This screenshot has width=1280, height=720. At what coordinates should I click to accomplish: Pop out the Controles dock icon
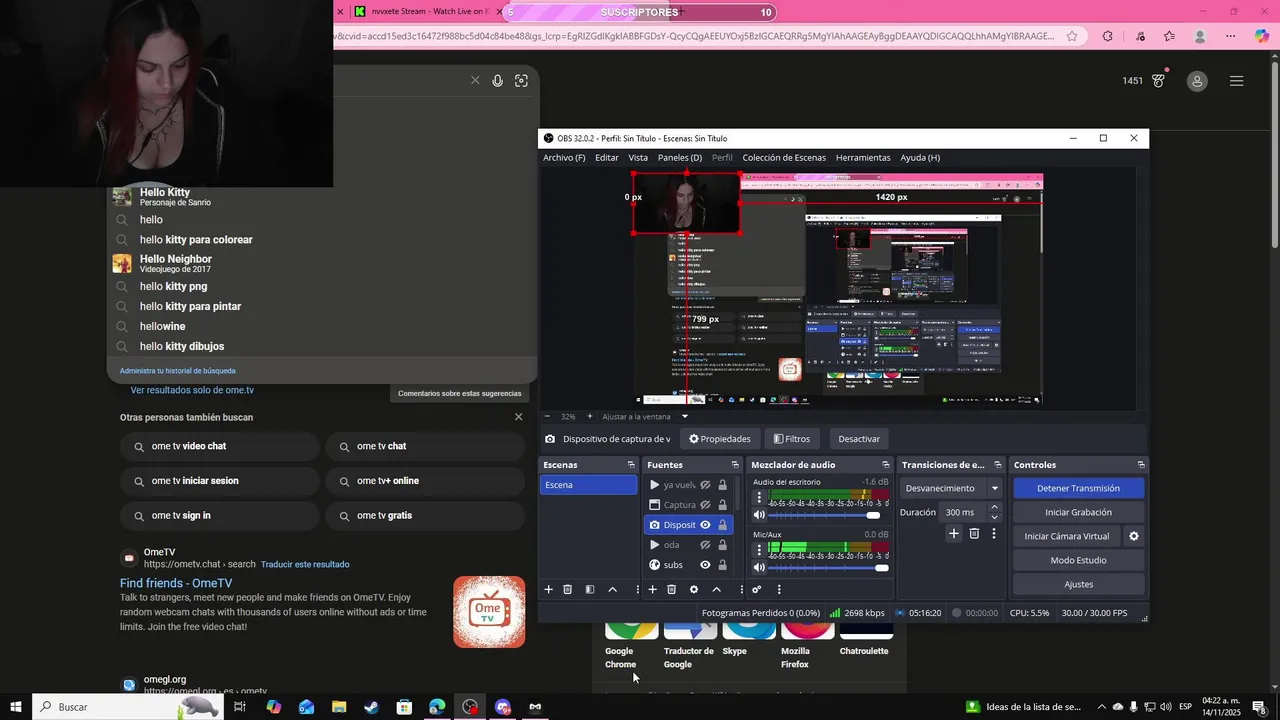1141,465
